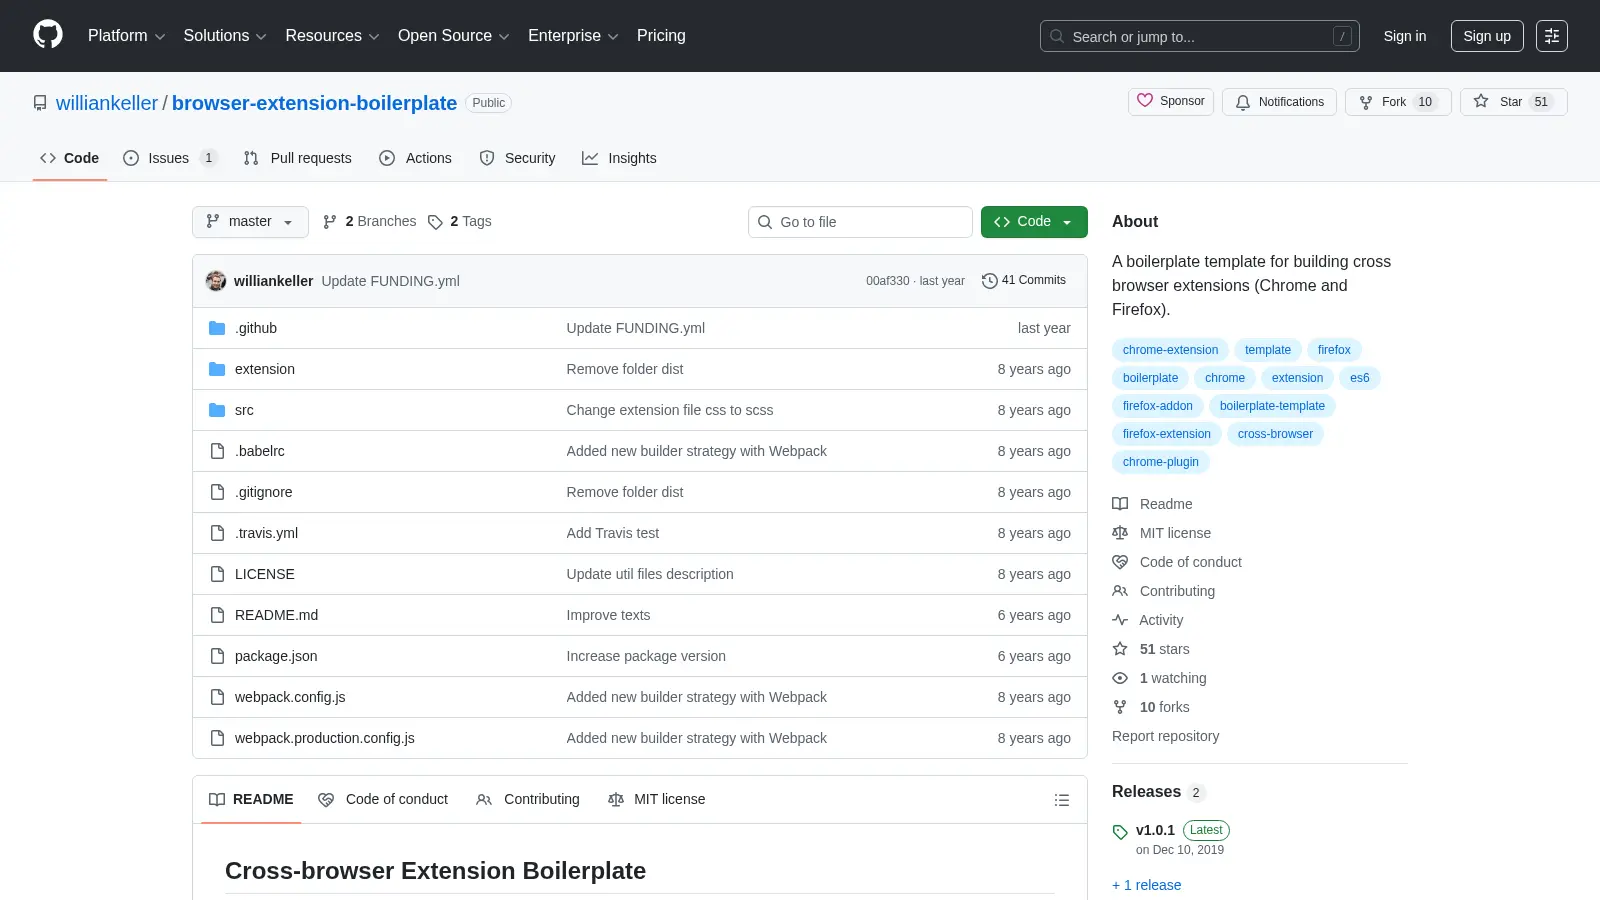Open the GitHub homepage logo
Viewport: 1600px width, 900px height.
[48, 35]
